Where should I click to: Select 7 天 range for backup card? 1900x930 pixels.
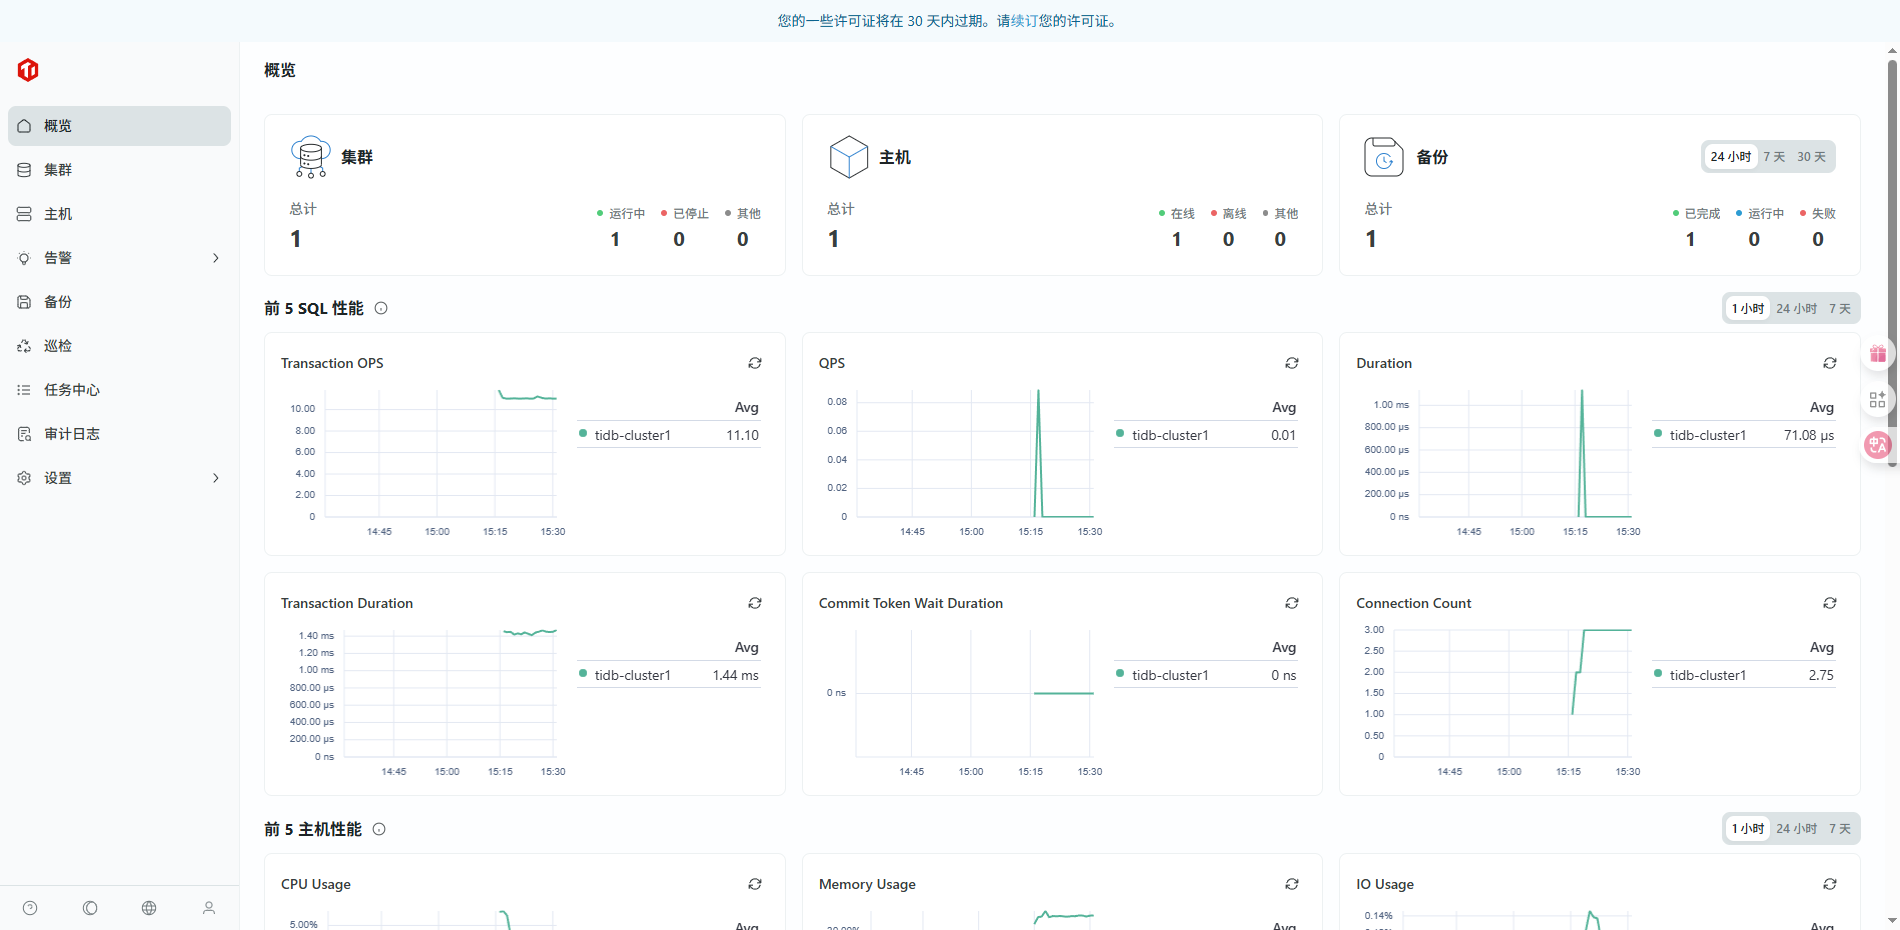point(1774,157)
